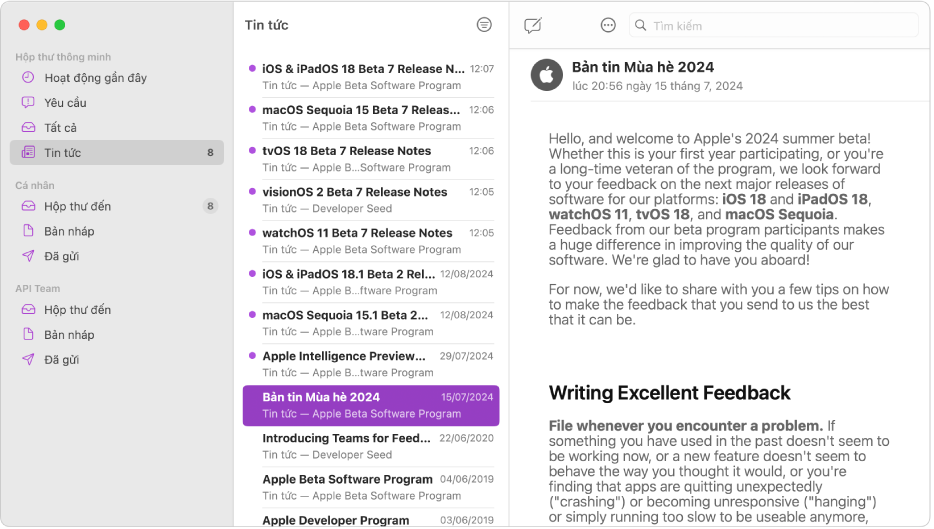Click the unread count badge on Hộp thư đến

tap(210, 206)
